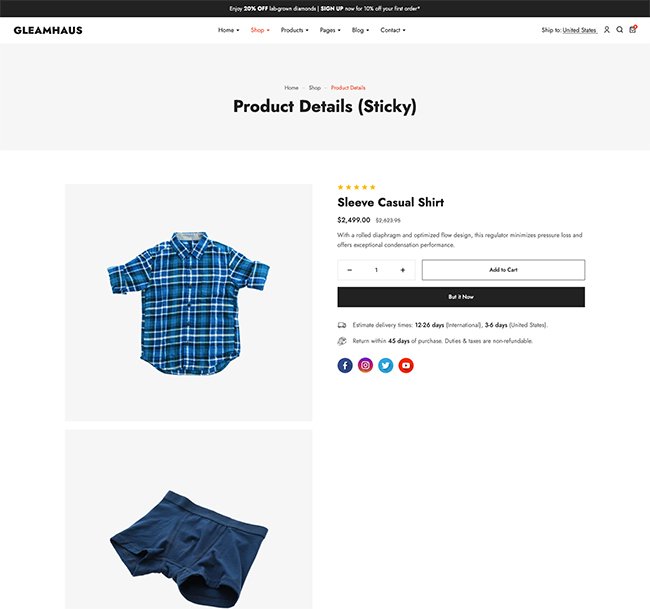Decrease quantity with minus button
Screen dimensions: 650x609
[x=350, y=270]
